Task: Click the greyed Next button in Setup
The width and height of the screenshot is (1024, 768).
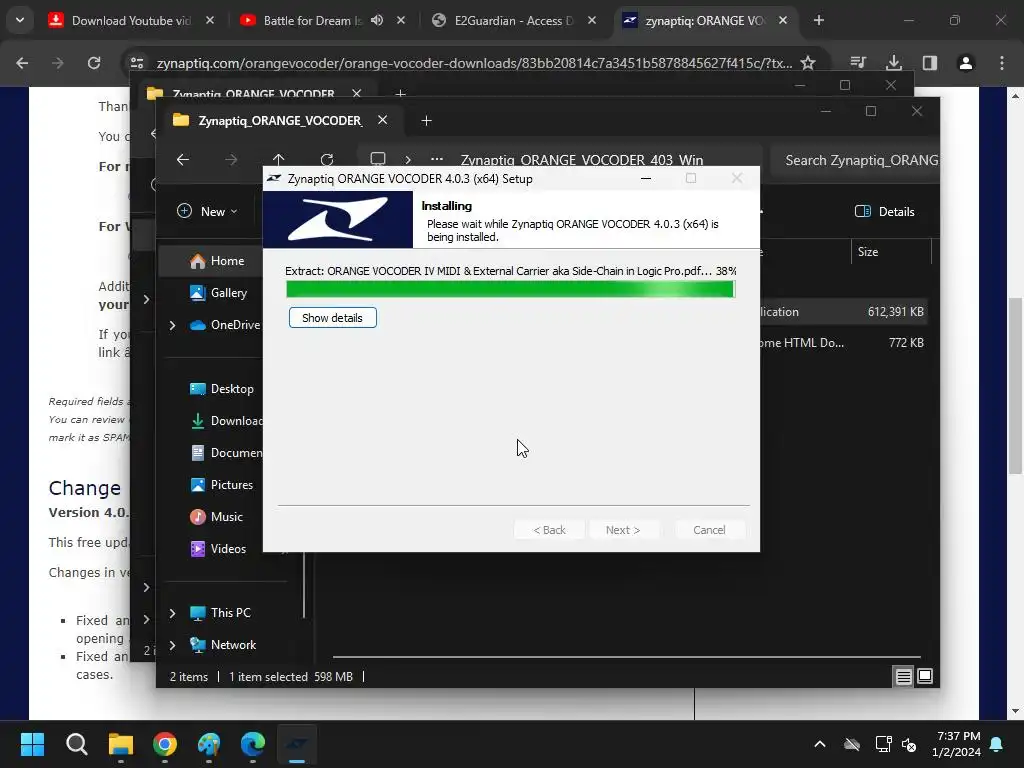Action: 623,530
